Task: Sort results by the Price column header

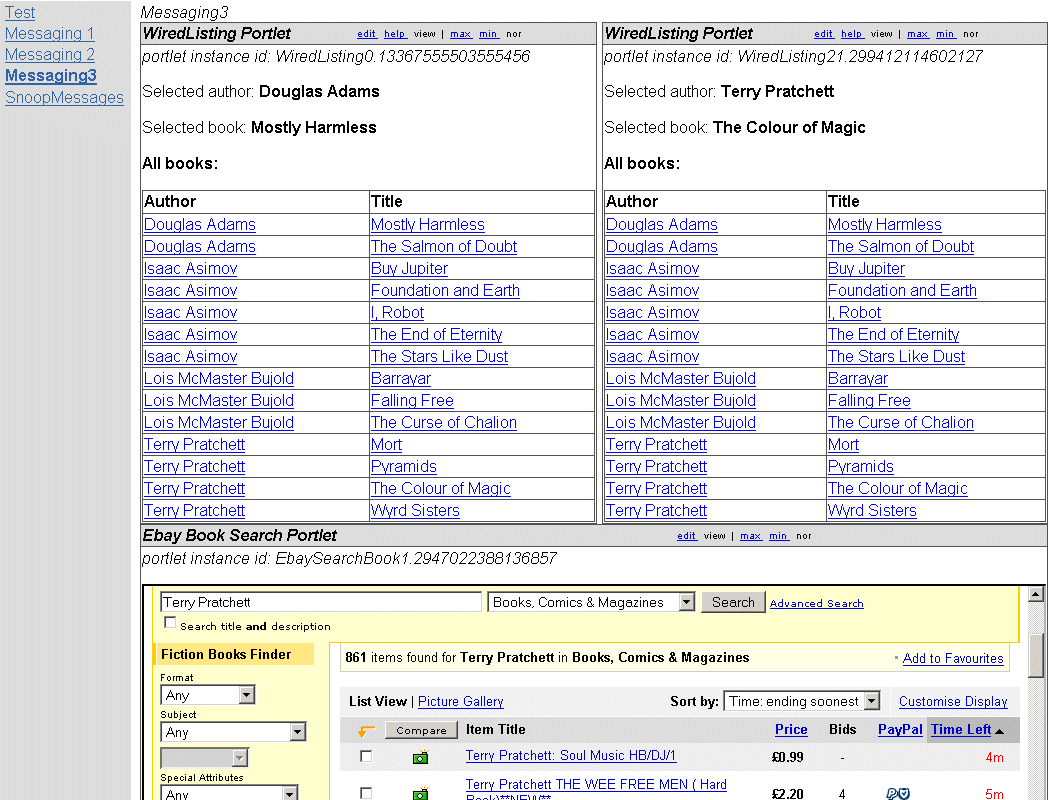Action: 791,729
